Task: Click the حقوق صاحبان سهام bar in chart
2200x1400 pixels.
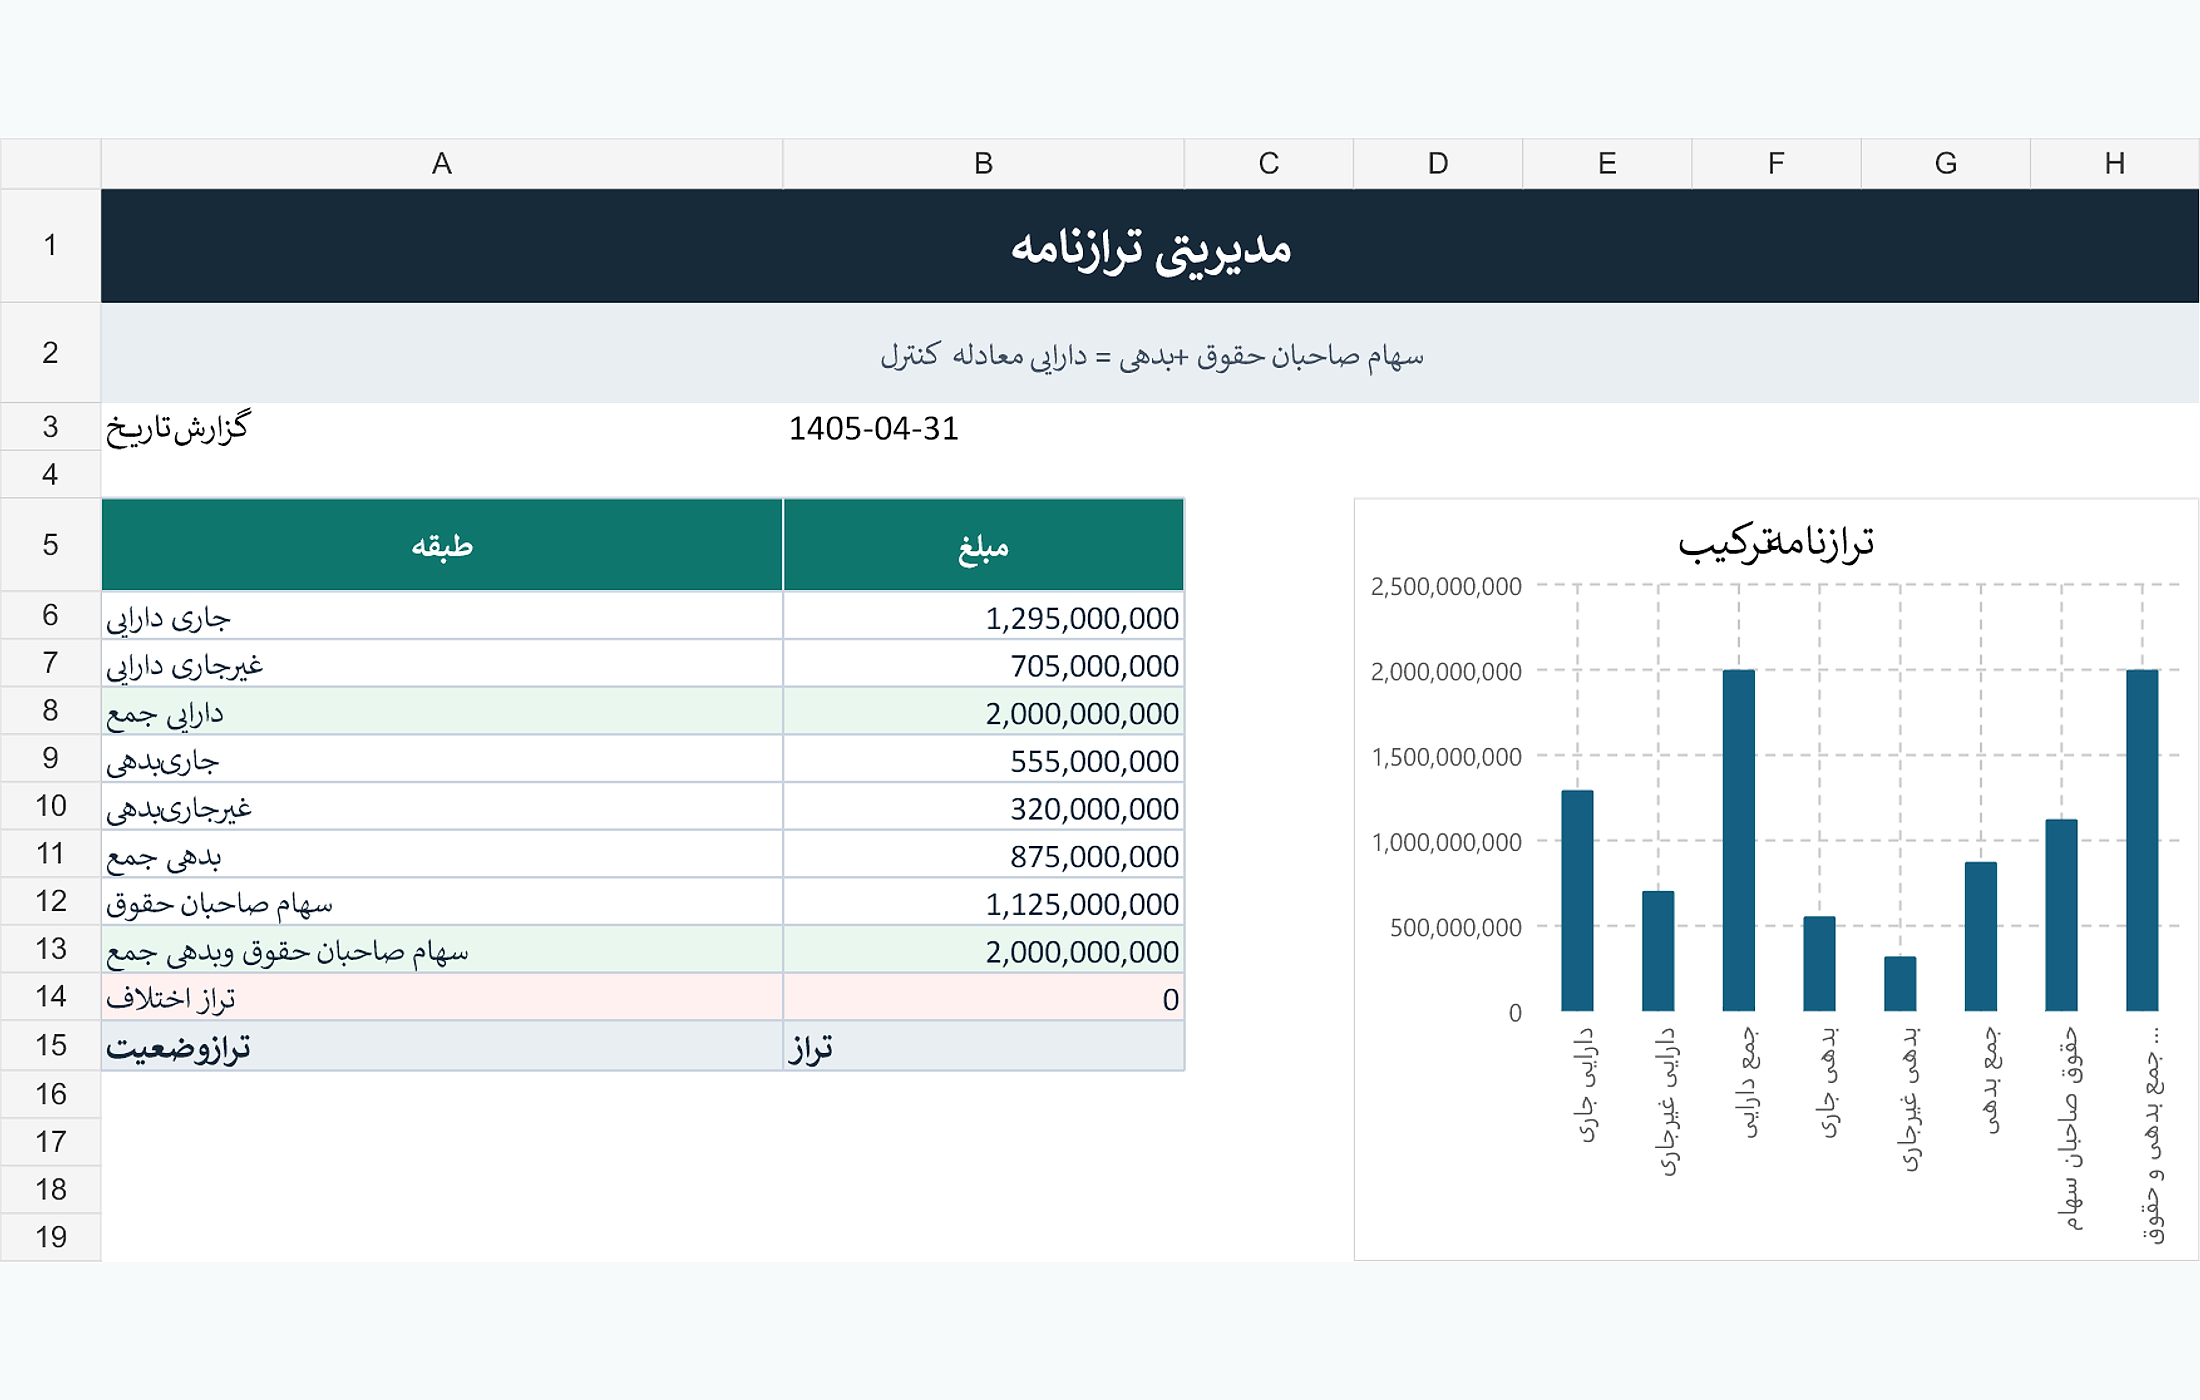Action: [x=2061, y=915]
